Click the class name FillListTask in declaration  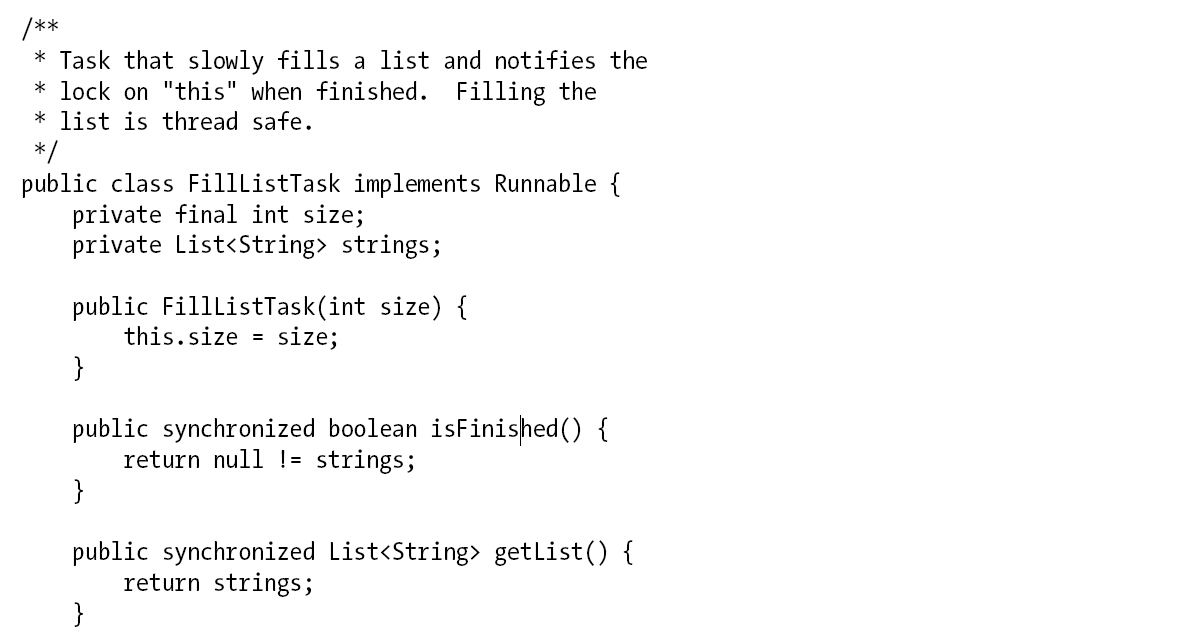click(x=264, y=183)
